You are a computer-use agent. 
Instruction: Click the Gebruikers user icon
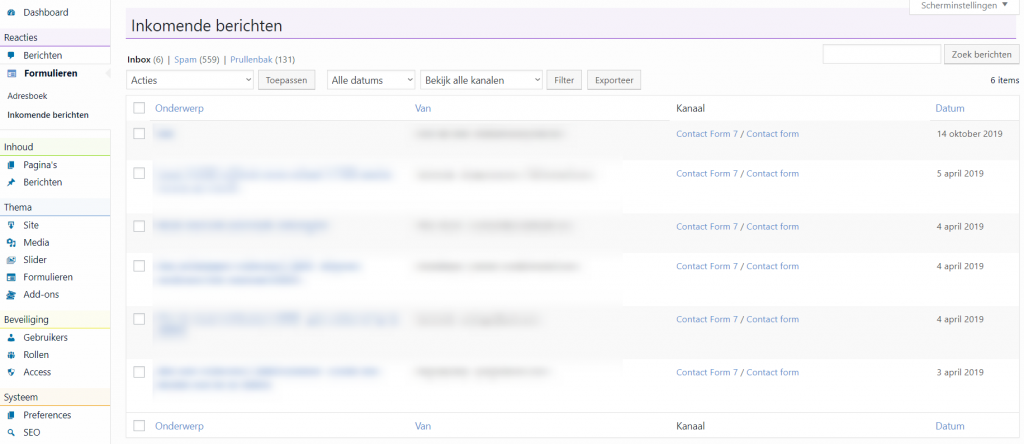(11, 338)
